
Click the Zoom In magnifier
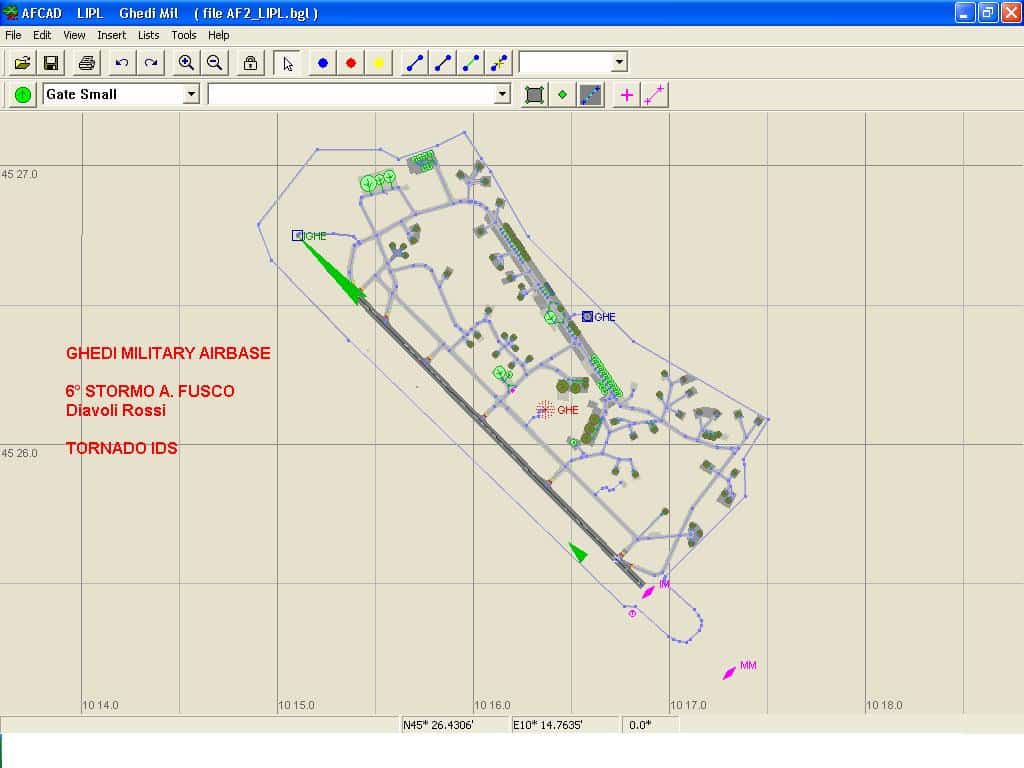coord(186,63)
